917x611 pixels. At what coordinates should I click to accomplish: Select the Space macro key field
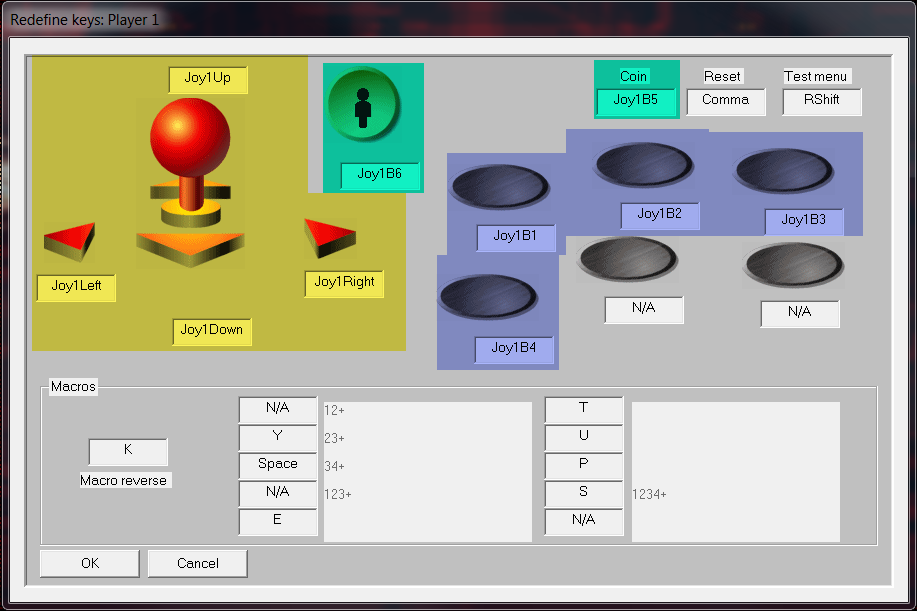pyautogui.click(x=278, y=465)
